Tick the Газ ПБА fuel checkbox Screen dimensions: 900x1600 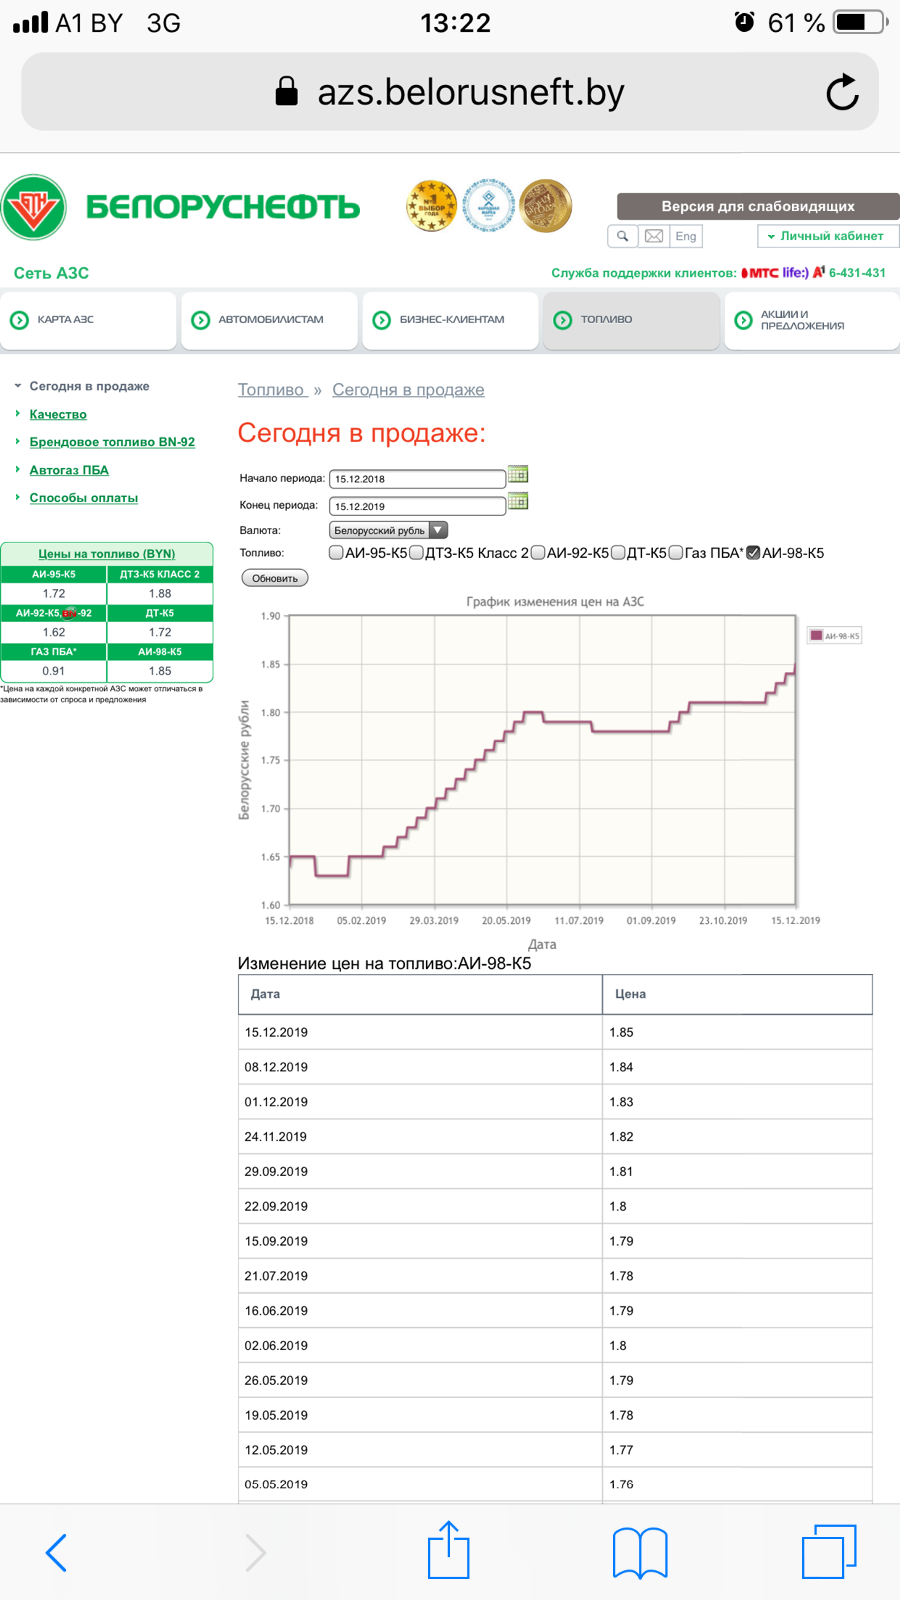(676, 552)
